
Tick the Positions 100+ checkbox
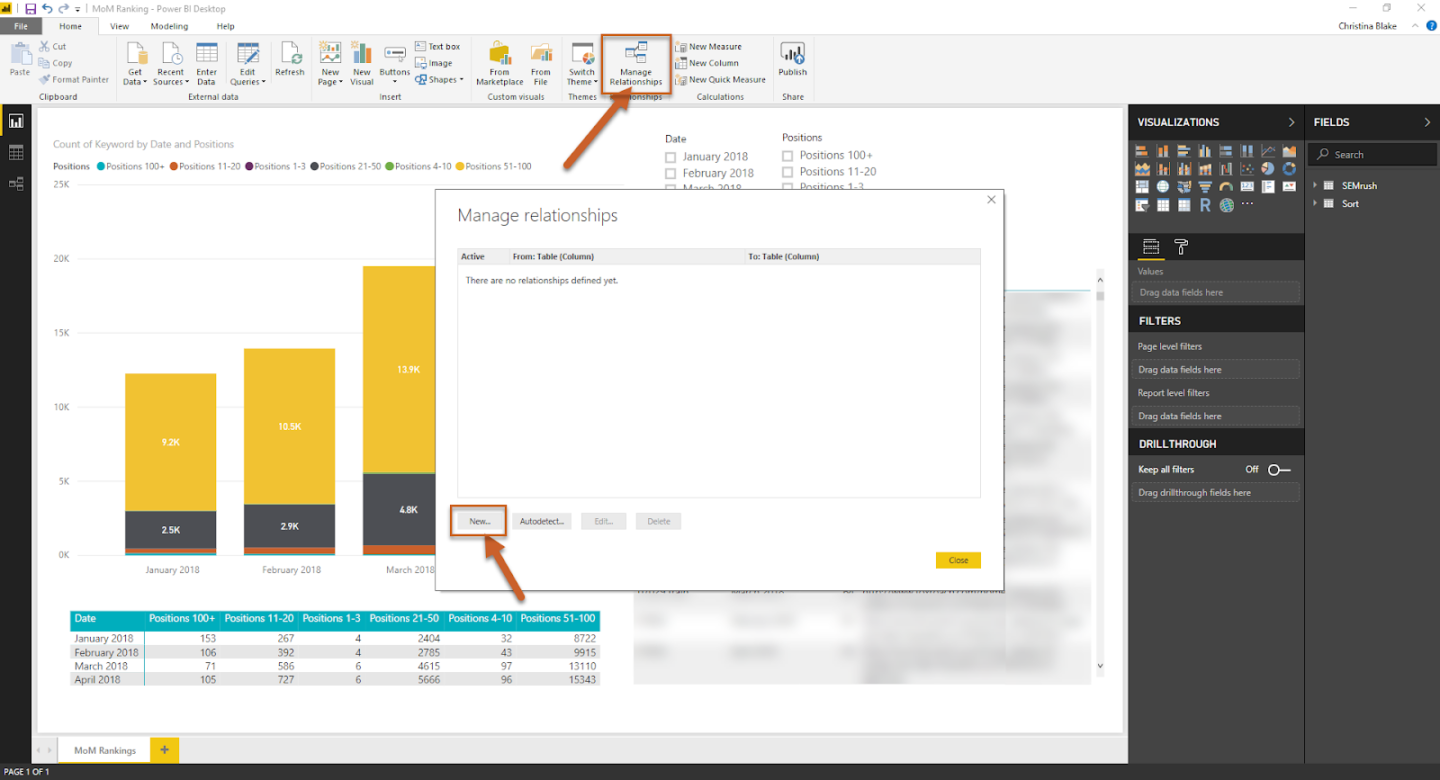coord(788,156)
